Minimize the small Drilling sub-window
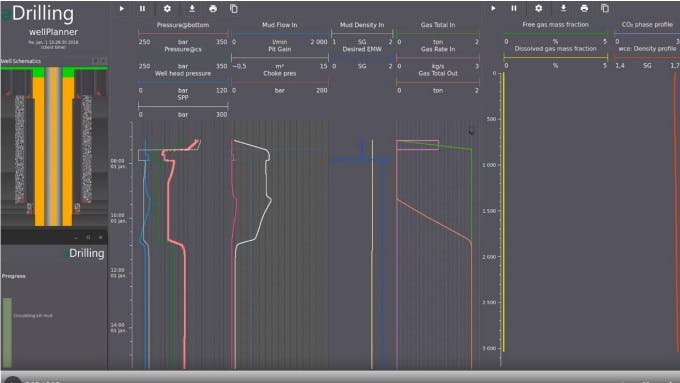This screenshot has height=383, width=680. 76,237
